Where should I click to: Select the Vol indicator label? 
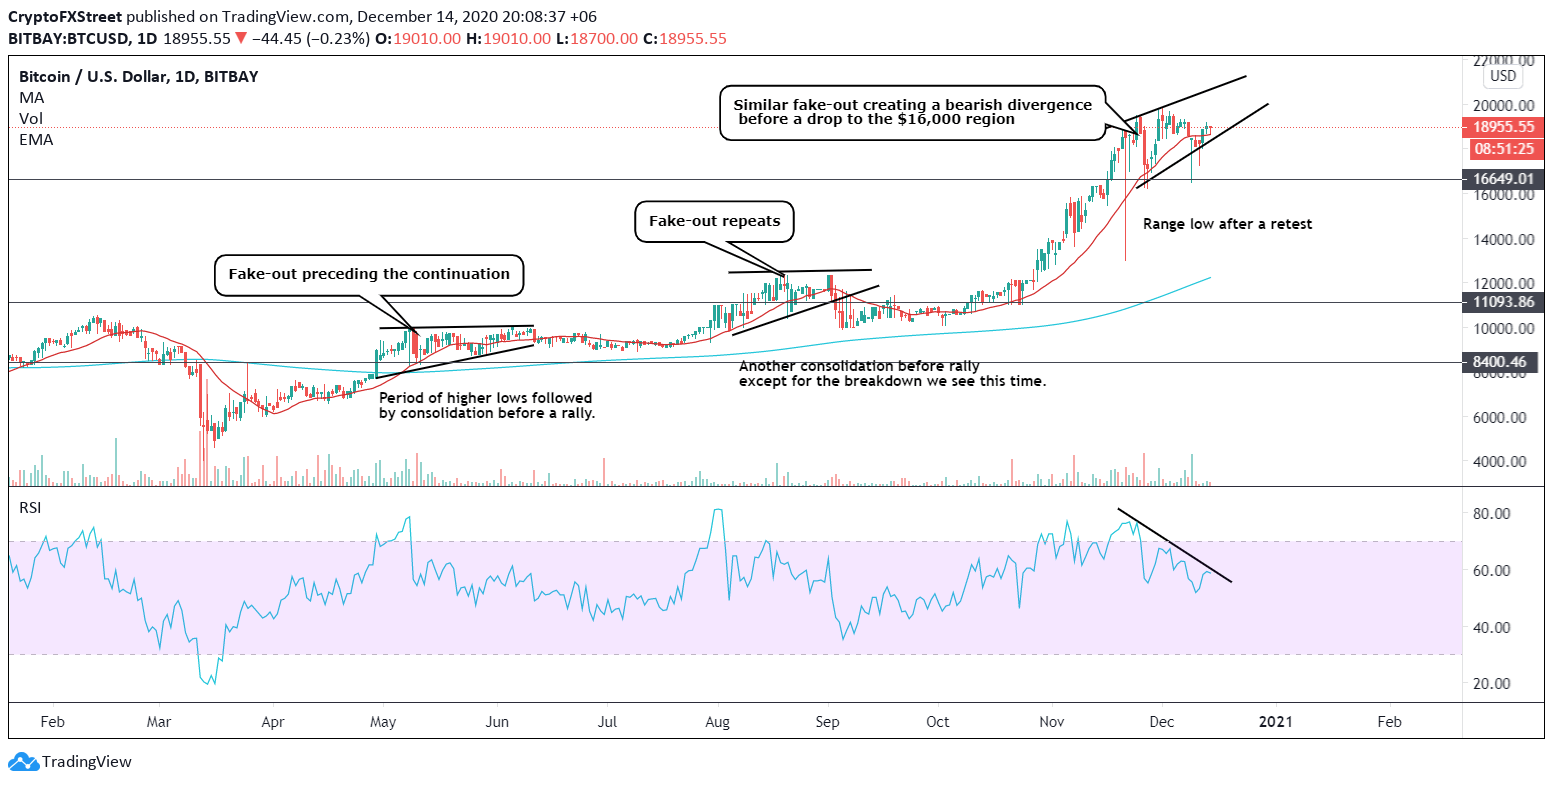[30, 119]
